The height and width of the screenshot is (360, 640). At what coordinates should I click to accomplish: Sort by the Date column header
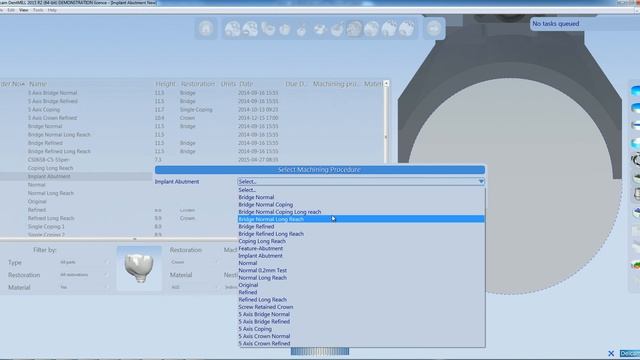pos(246,84)
